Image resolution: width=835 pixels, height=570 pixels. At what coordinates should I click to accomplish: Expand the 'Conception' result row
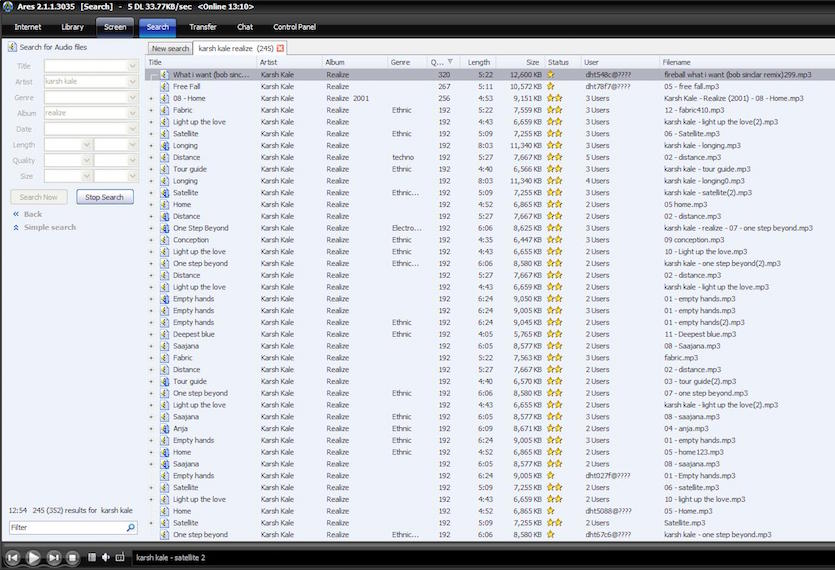151,240
